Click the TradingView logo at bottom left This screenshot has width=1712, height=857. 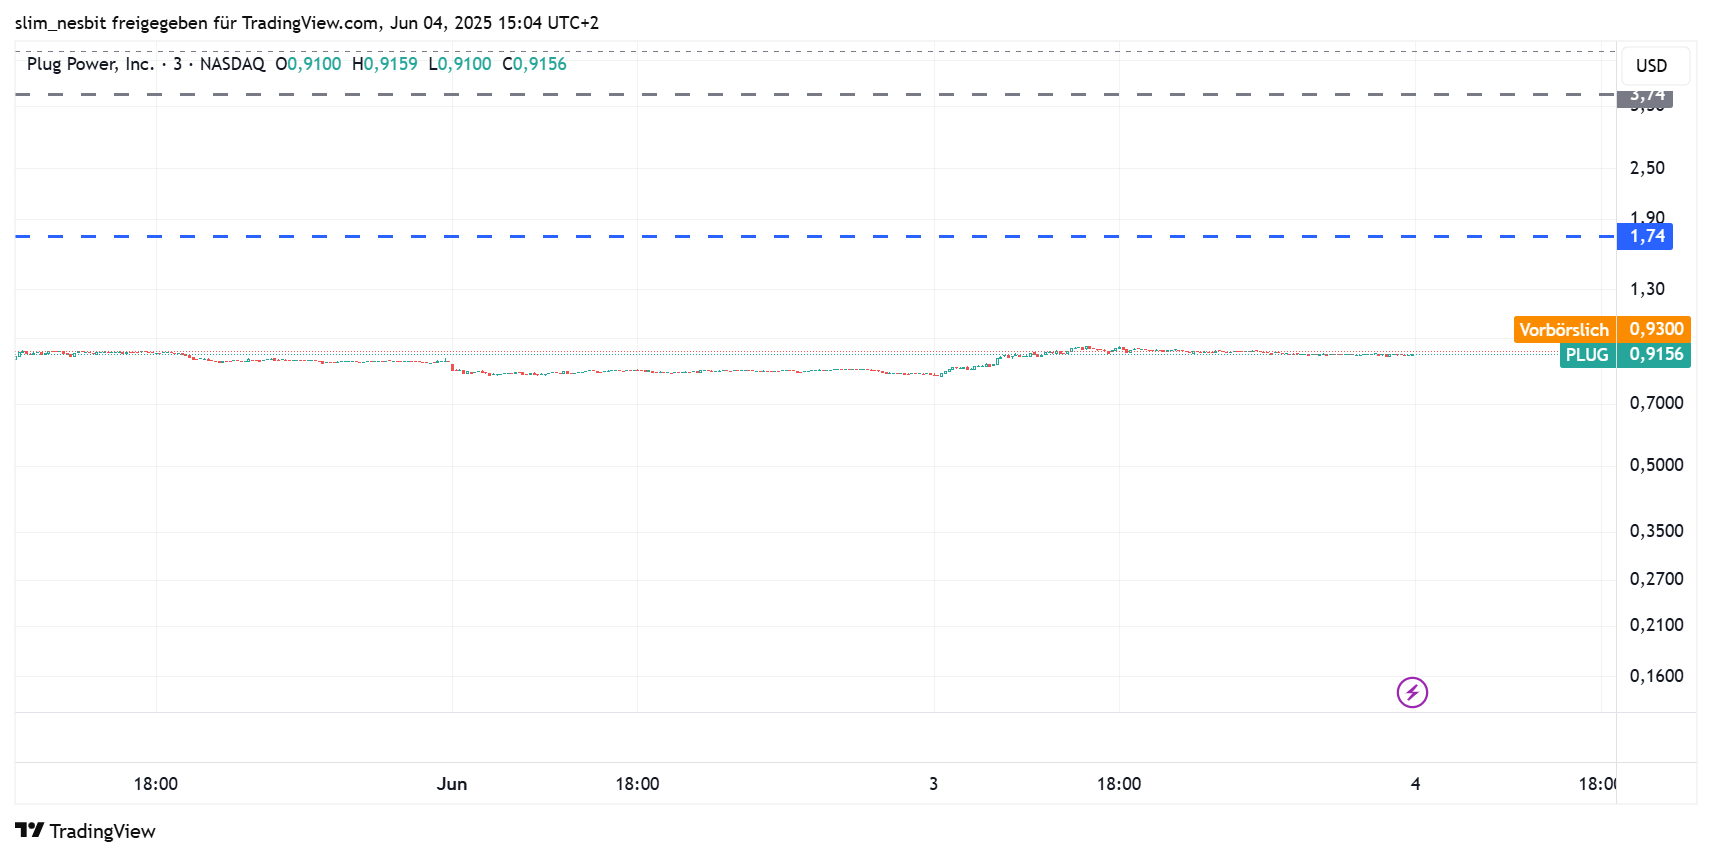(x=85, y=831)
